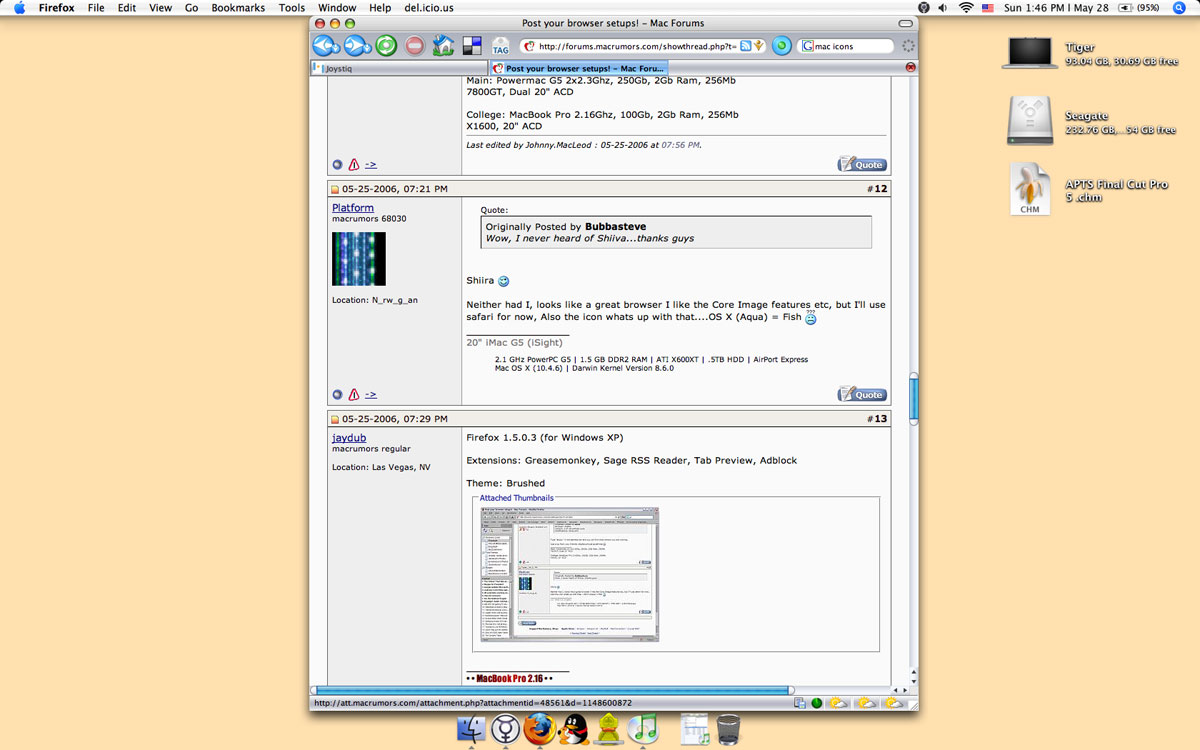Open Spotlight search in the menu bar

pos(1180,7)
